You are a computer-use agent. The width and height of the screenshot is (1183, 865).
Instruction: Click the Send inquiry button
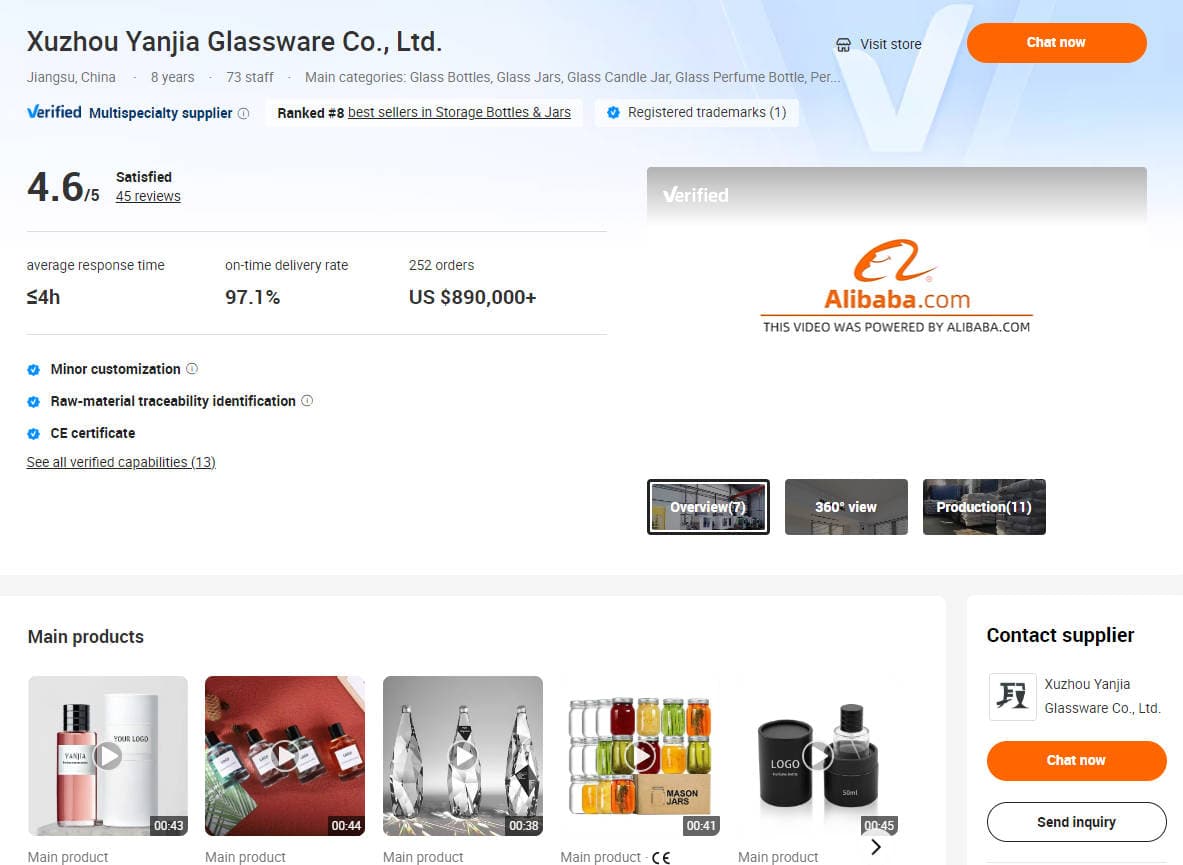click(x=1077, y=822)
